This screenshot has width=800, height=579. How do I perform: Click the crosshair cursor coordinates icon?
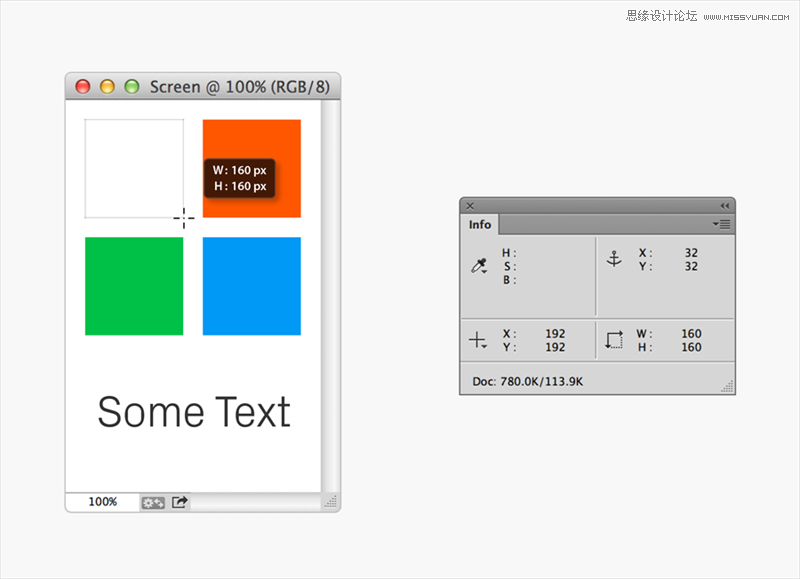point(478,340)
